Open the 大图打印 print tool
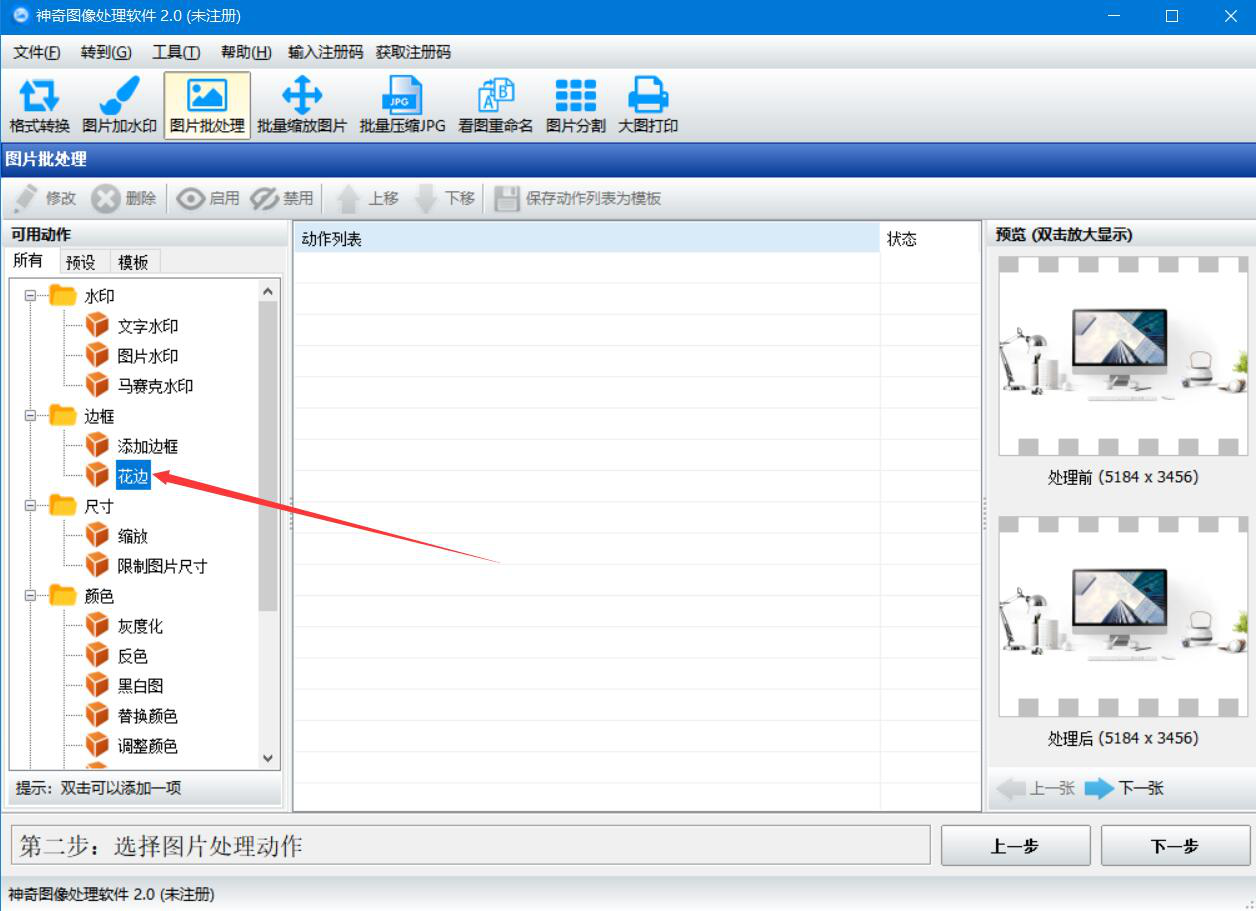 [647, 105]
